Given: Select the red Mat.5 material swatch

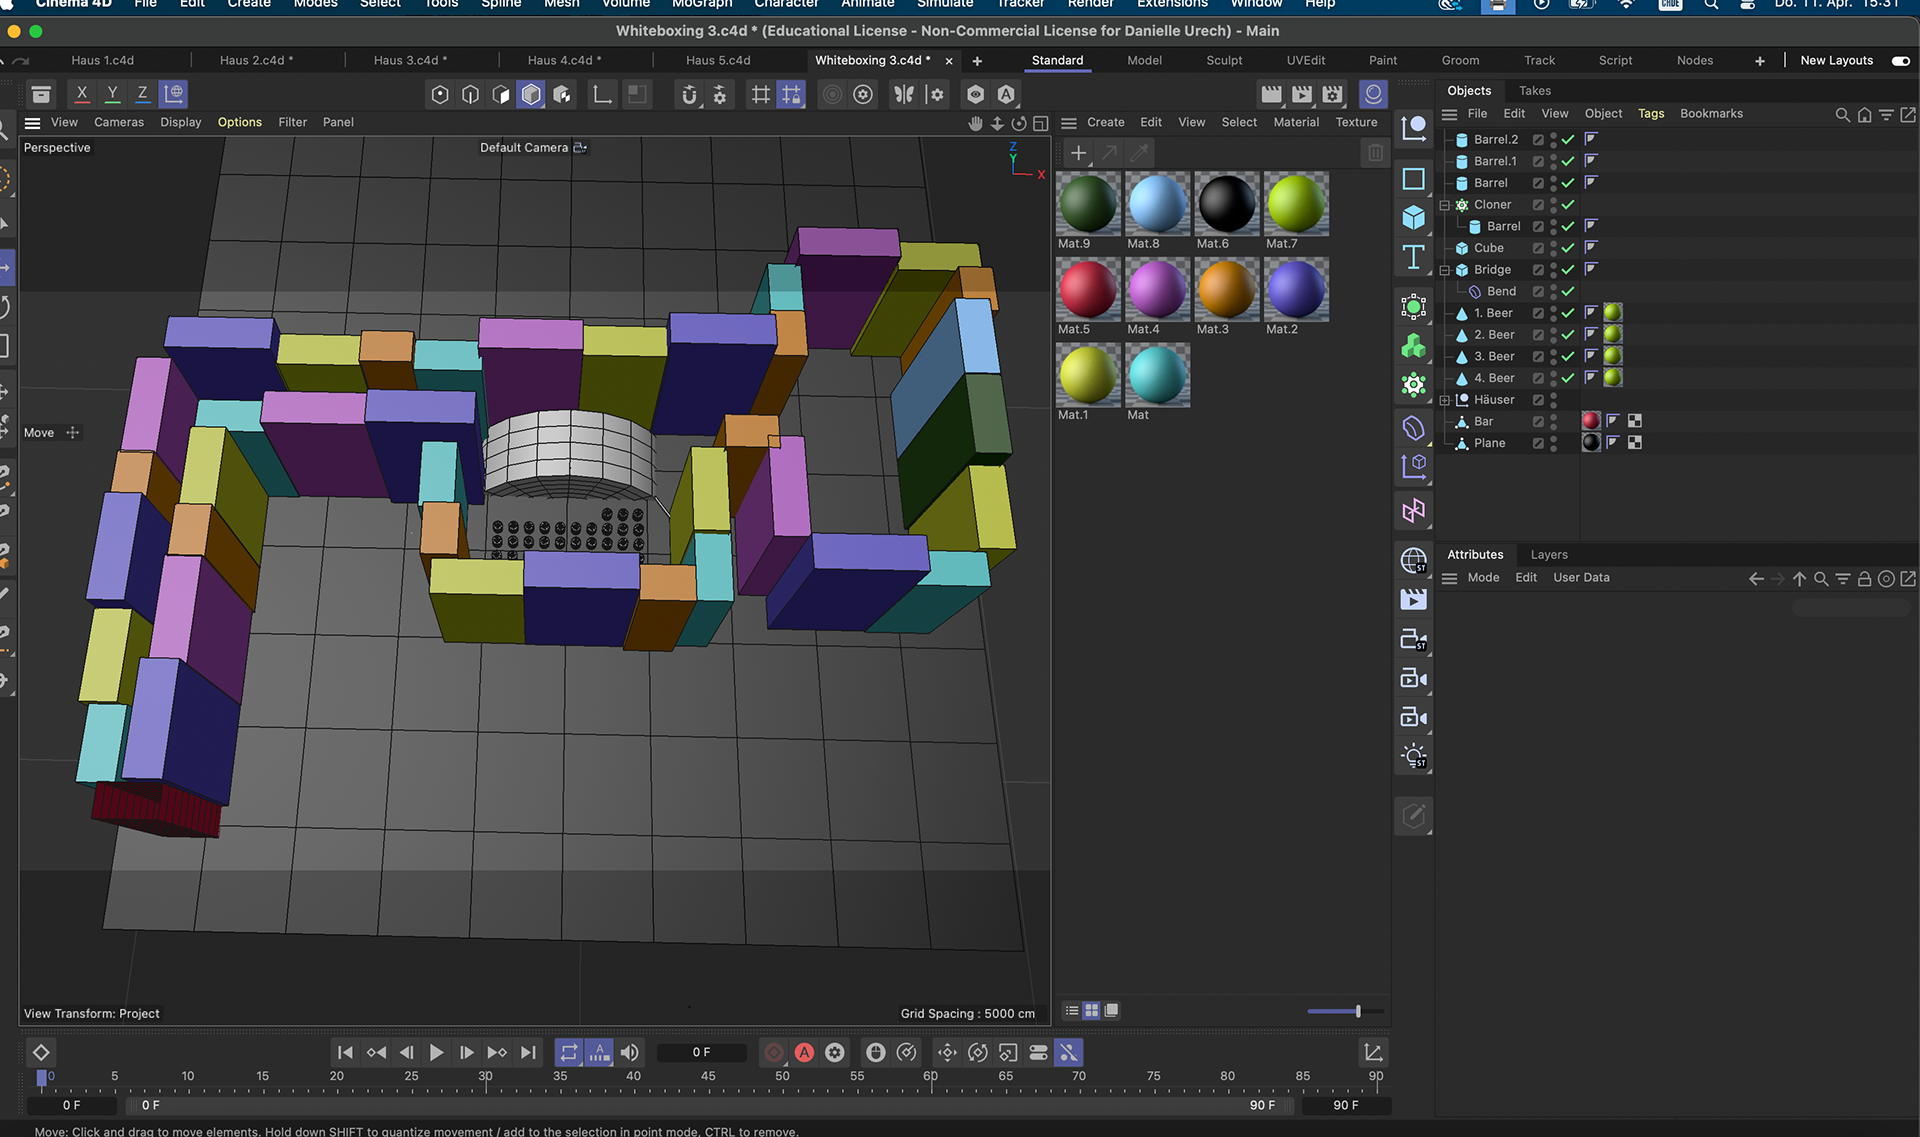Looking at the screenshot, I should tap(1087, 290).
